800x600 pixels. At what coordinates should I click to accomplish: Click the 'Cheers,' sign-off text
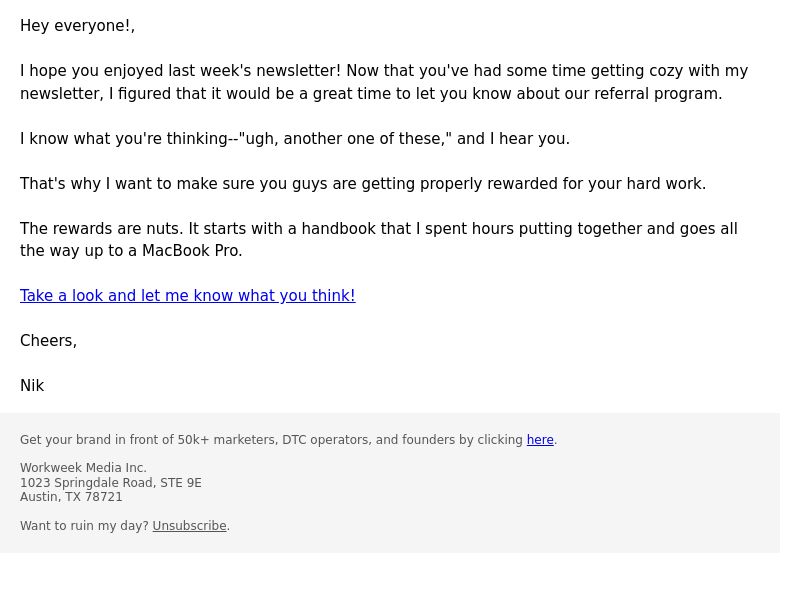tap(48, 340)
